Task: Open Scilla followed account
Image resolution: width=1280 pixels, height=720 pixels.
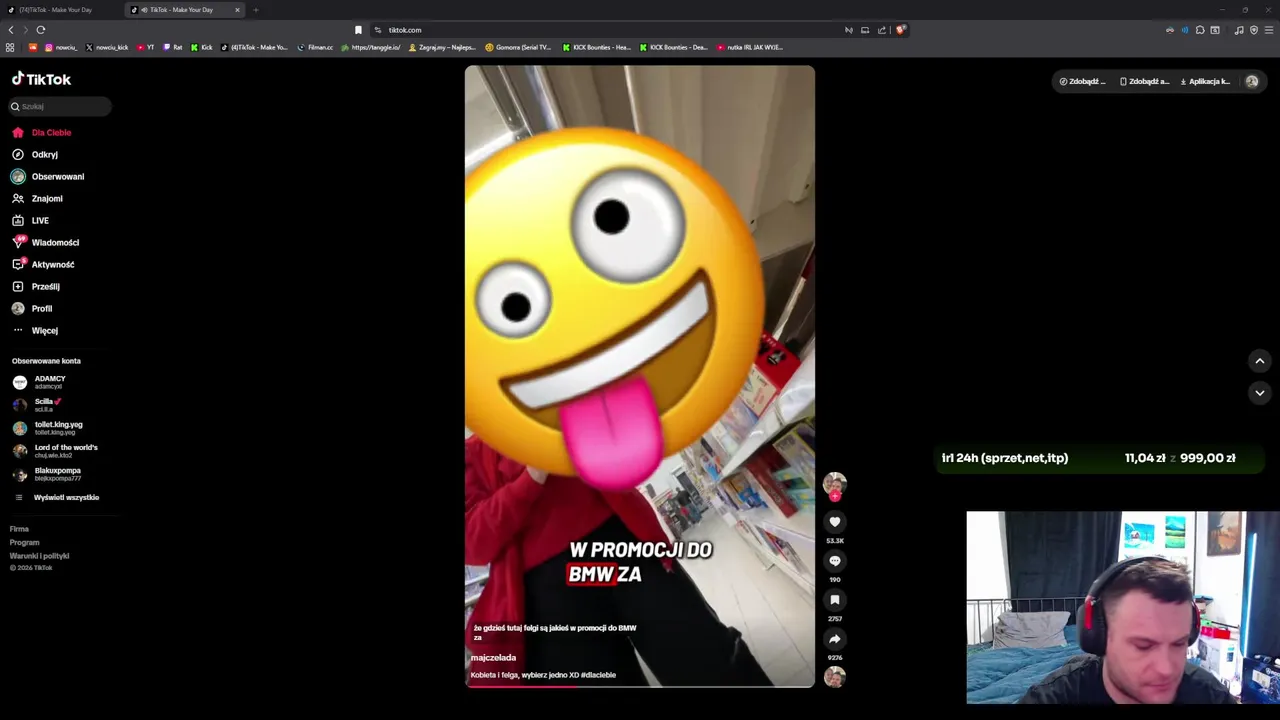Action: coord(37,404)
